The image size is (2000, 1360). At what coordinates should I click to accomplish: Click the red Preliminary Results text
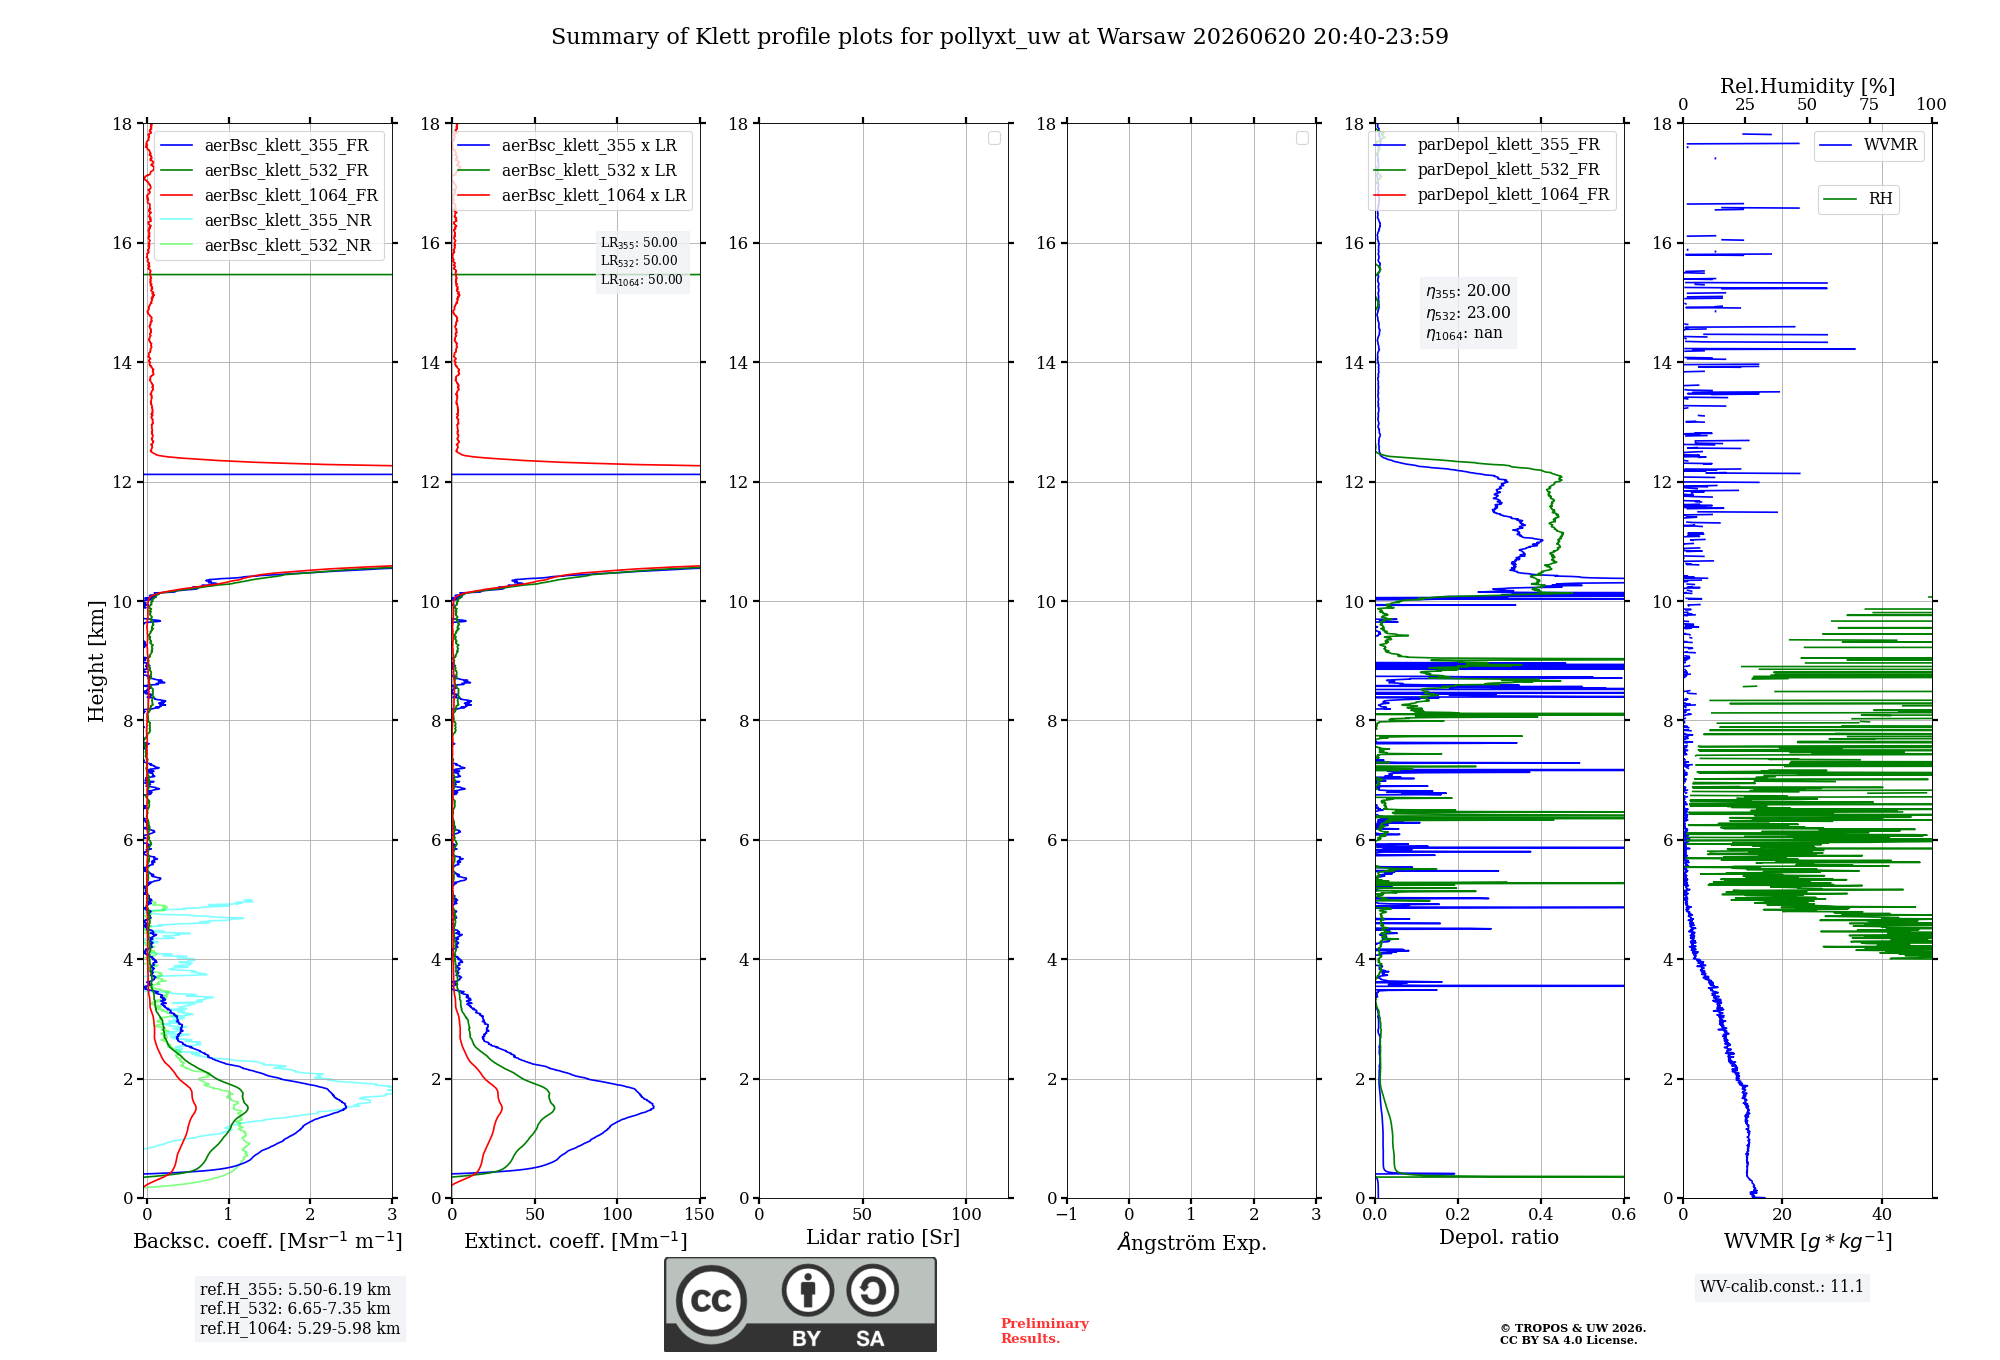coord(1045,1331)
